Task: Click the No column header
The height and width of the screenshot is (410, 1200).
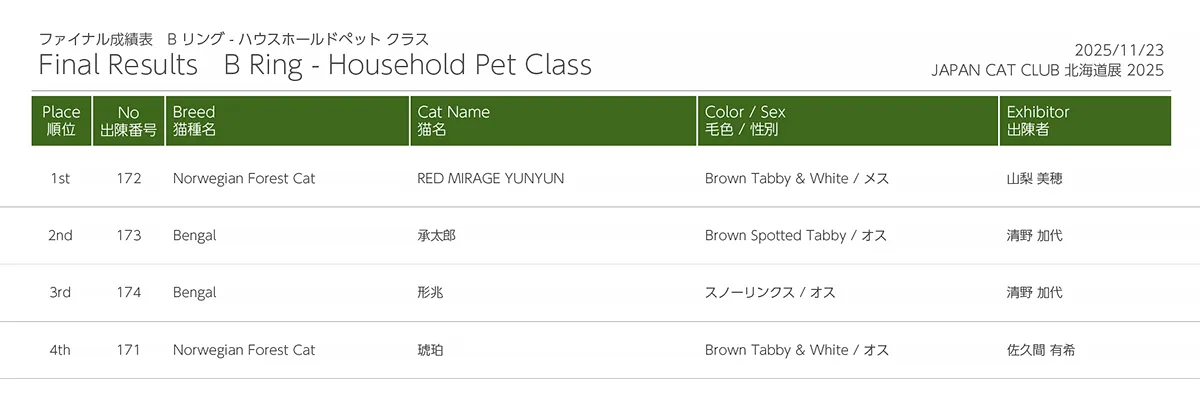Action: [128, 121]
